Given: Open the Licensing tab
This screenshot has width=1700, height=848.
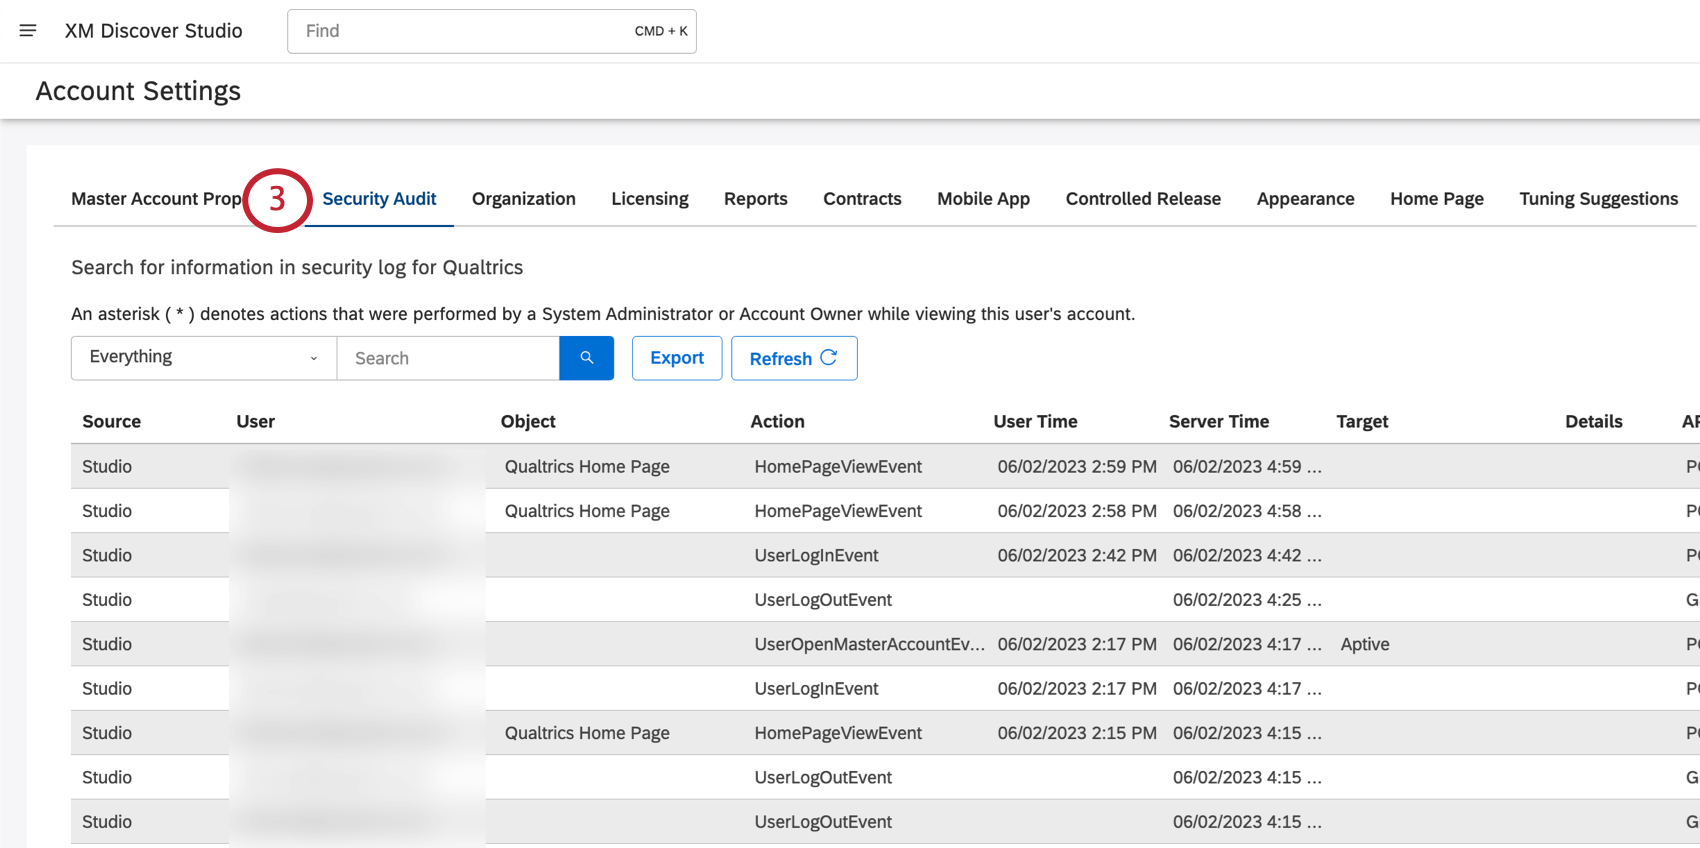Looking at the screenshot, I should pyautogui.click(x=649, y=199).
